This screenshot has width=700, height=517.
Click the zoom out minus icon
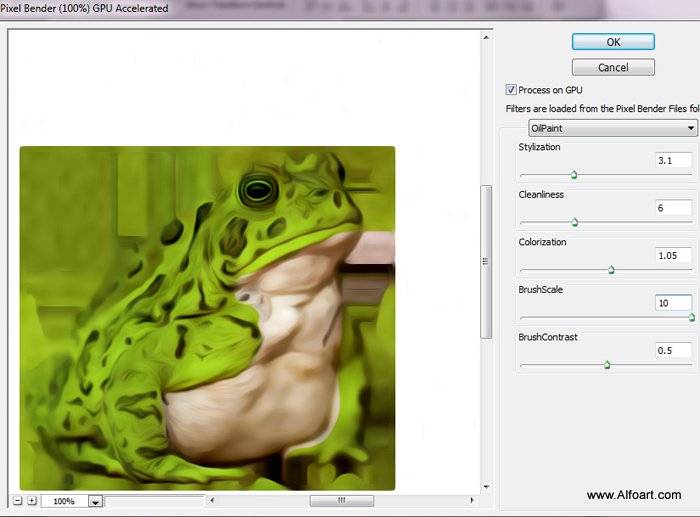click(17, 500)
